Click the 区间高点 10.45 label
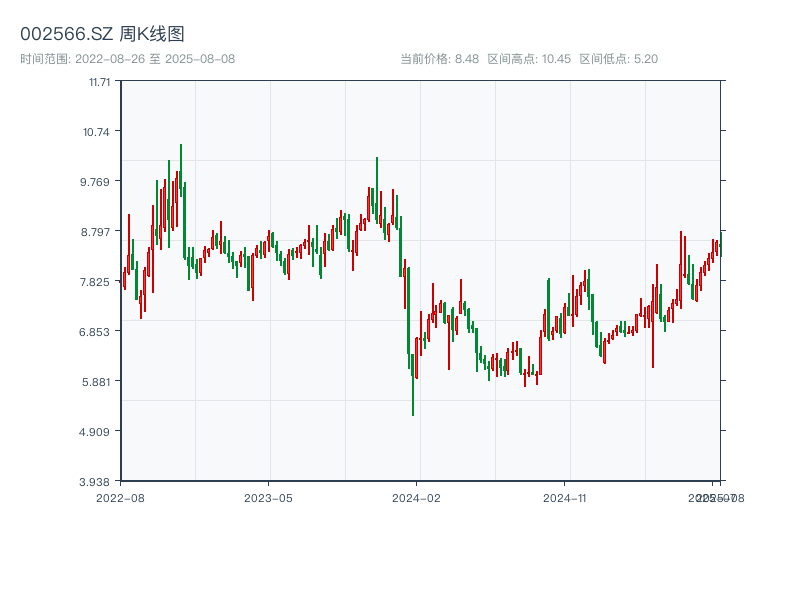800x600 pixels. coord(529,59)
